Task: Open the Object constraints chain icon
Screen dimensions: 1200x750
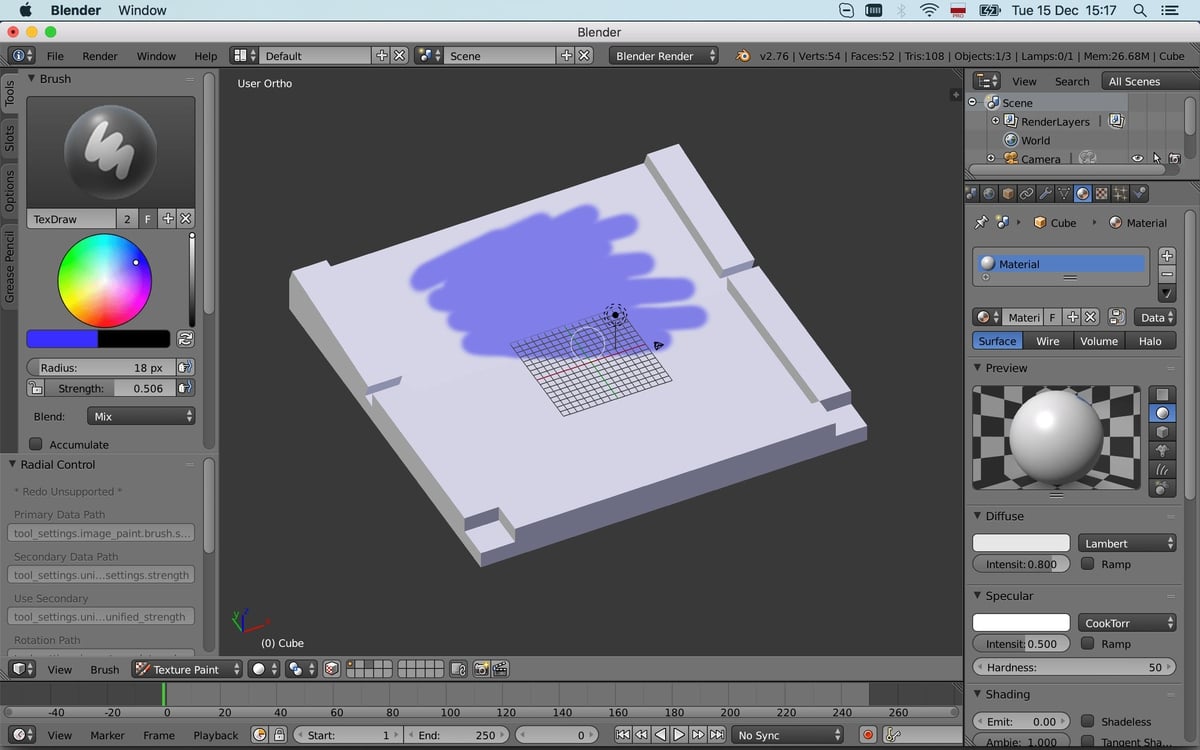Action: tap(1027, 194)
